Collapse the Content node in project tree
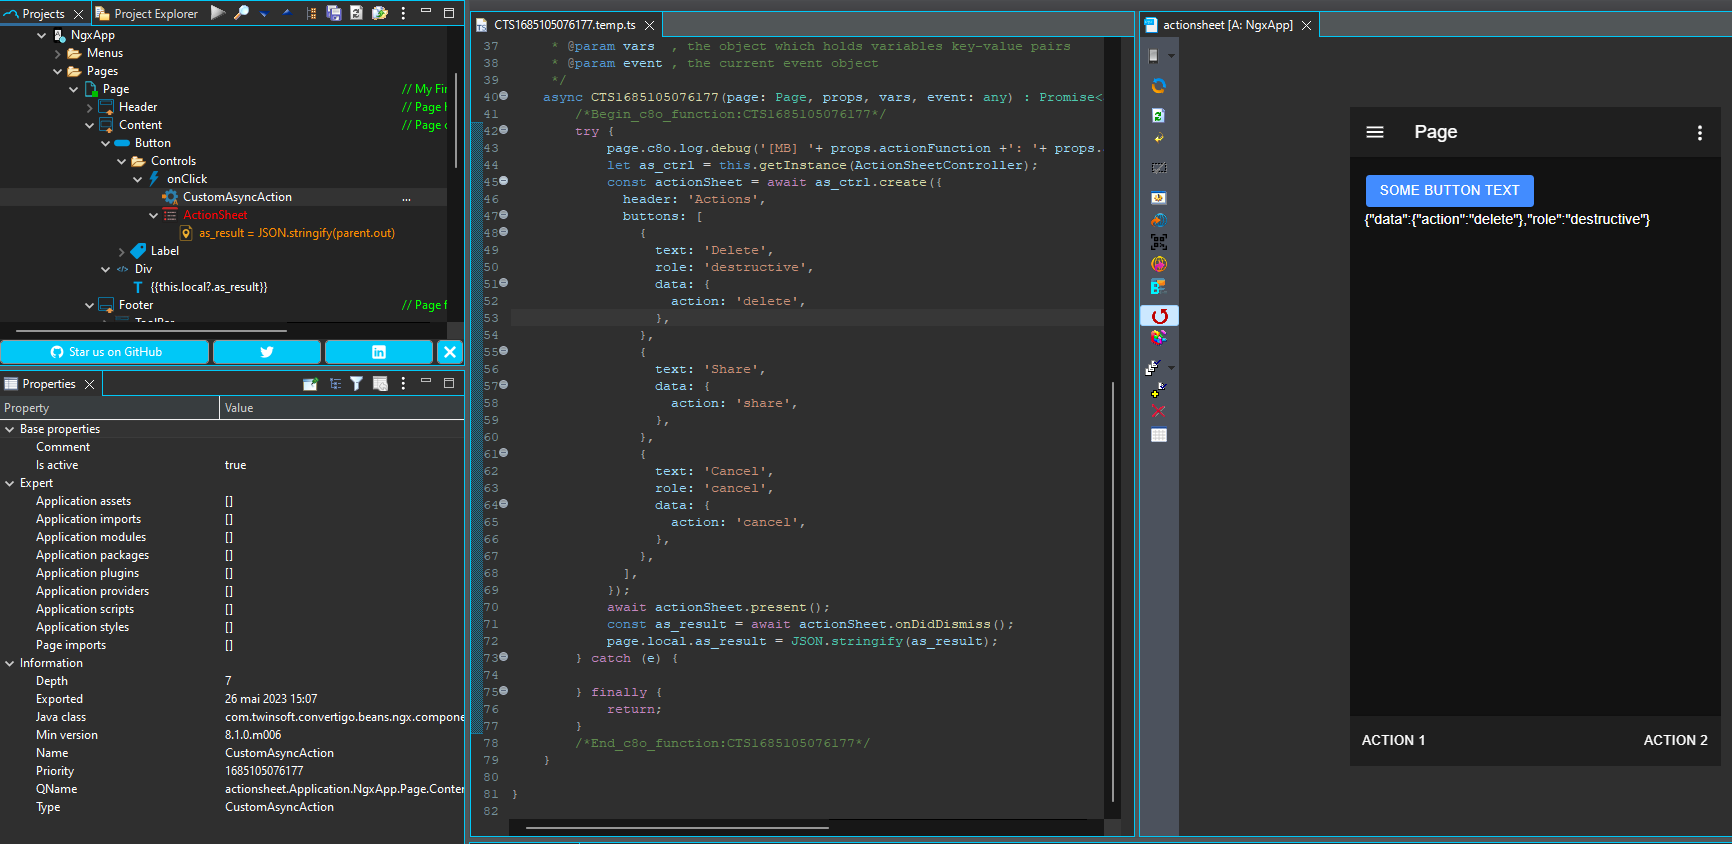 pos(90,125)
